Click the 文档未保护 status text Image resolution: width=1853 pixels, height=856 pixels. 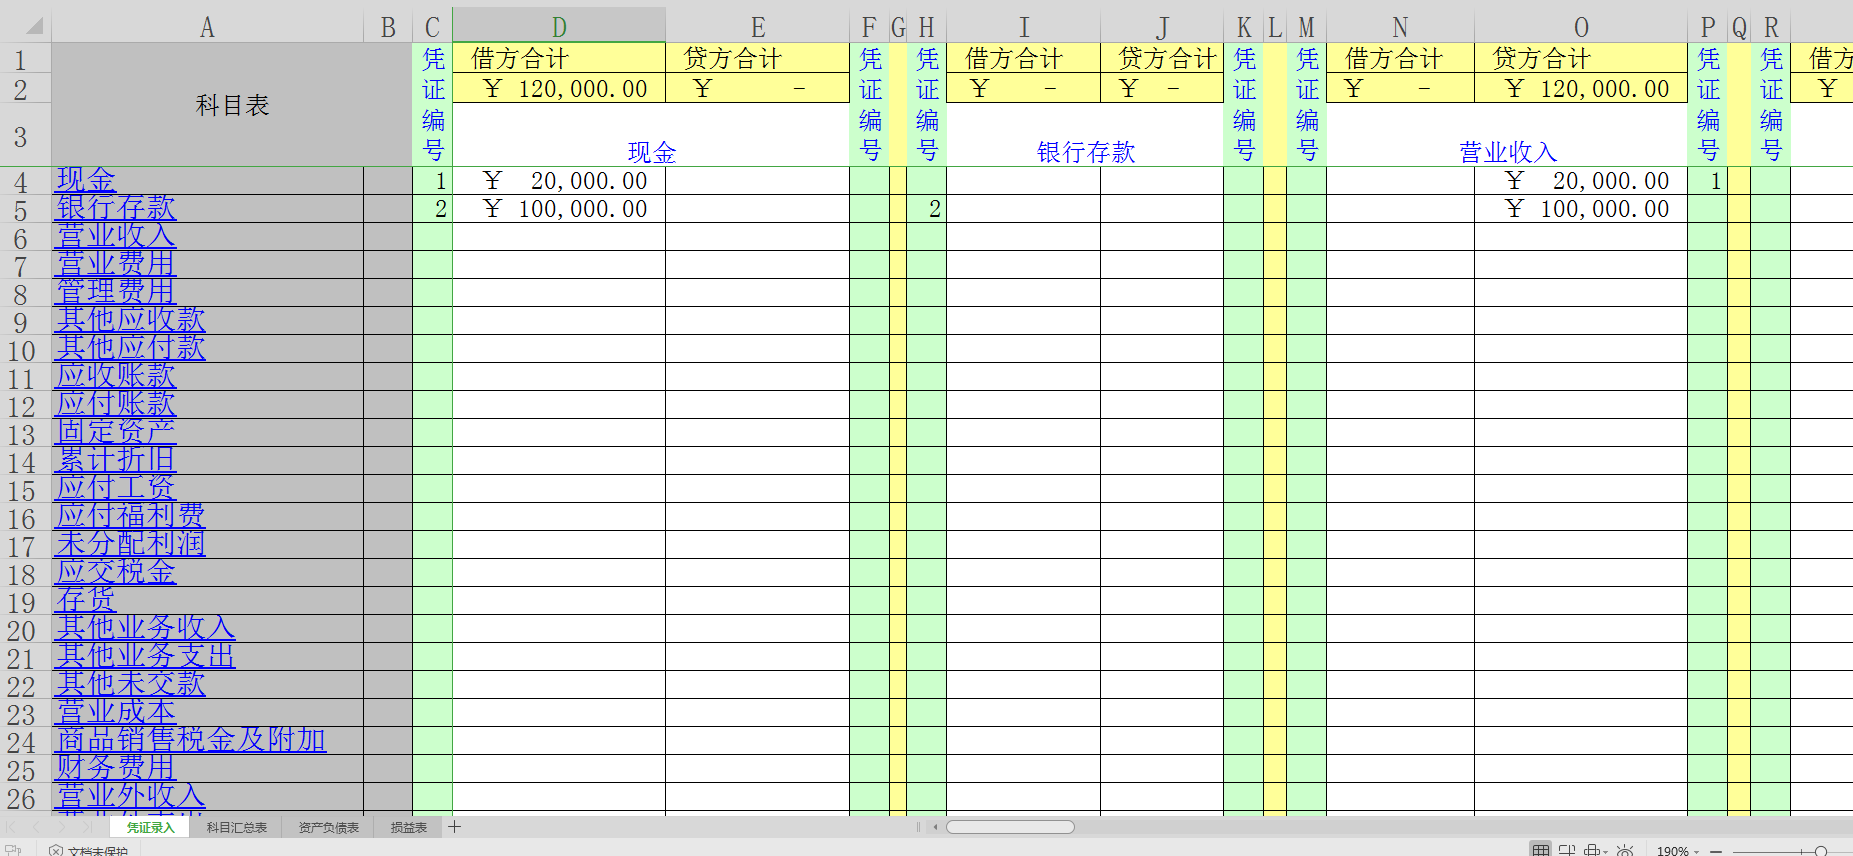click(x=98, y=851)
